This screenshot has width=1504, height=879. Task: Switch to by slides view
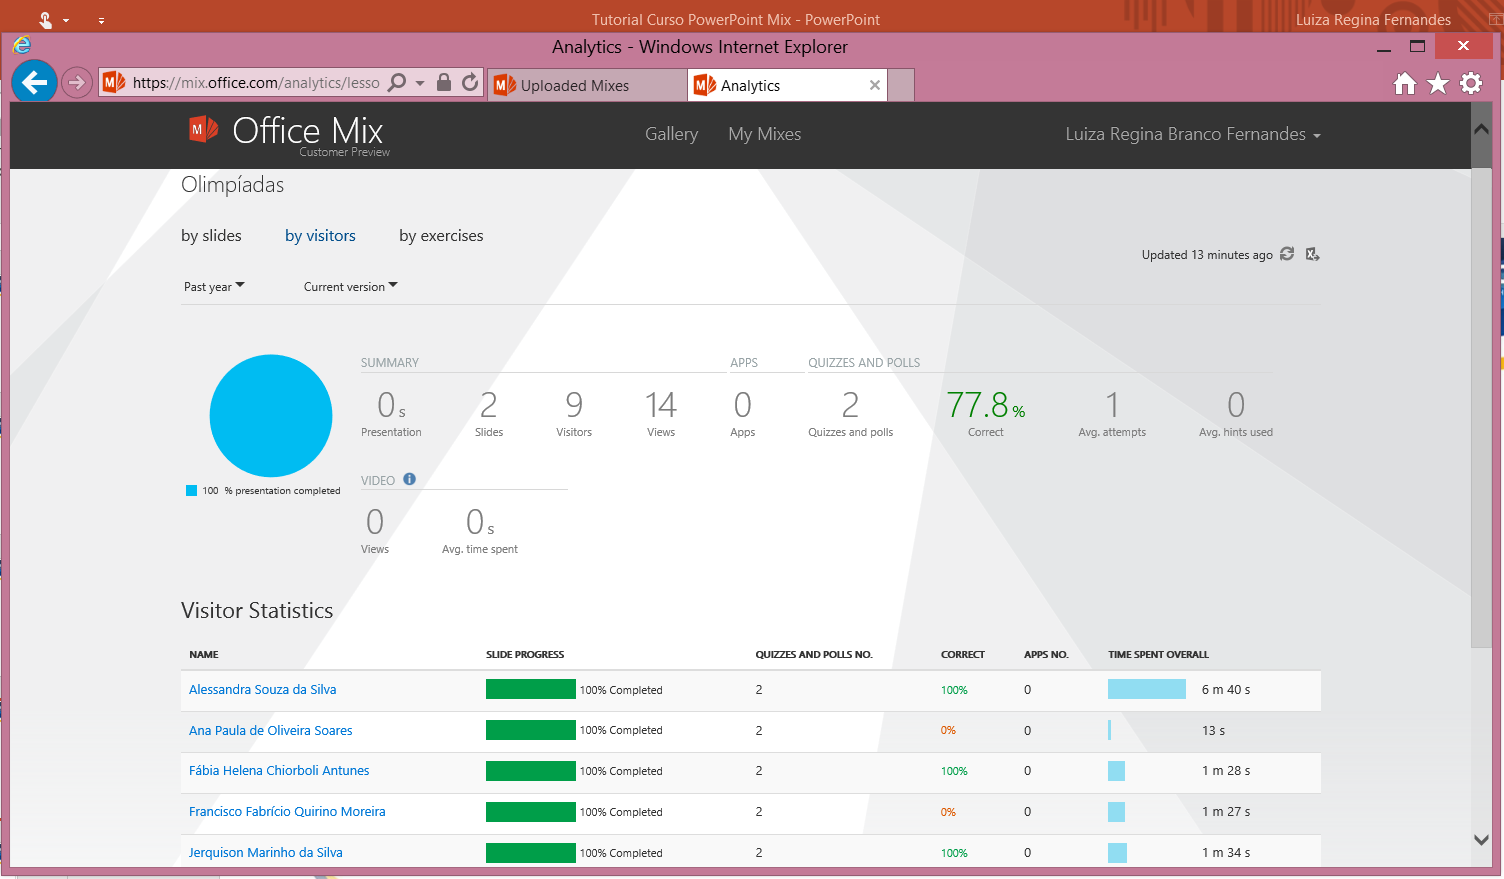point(211,236)
